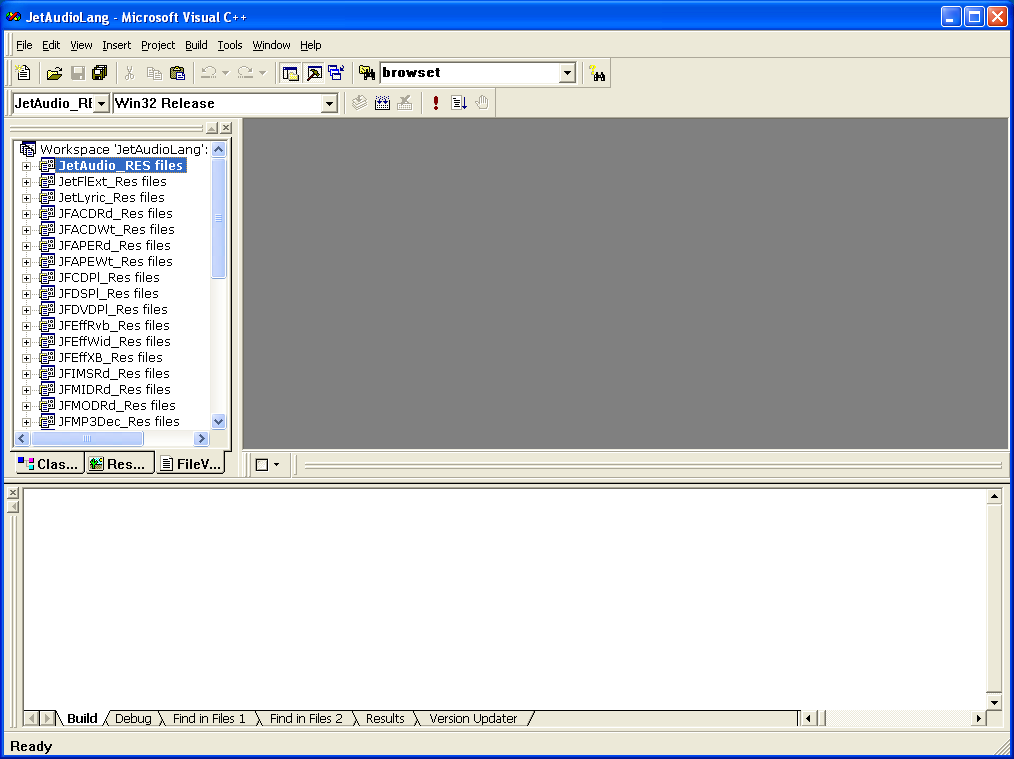The image size is (1014, 759).
Task: Click the binoculars Search icon
Action: [x=598, y=73]
